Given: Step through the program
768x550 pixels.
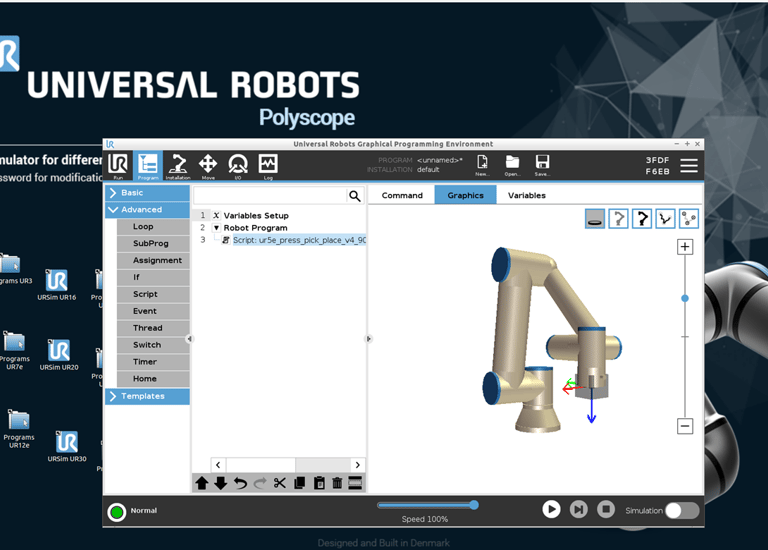Looking at the screenshot, I should [x=578, y=510].
